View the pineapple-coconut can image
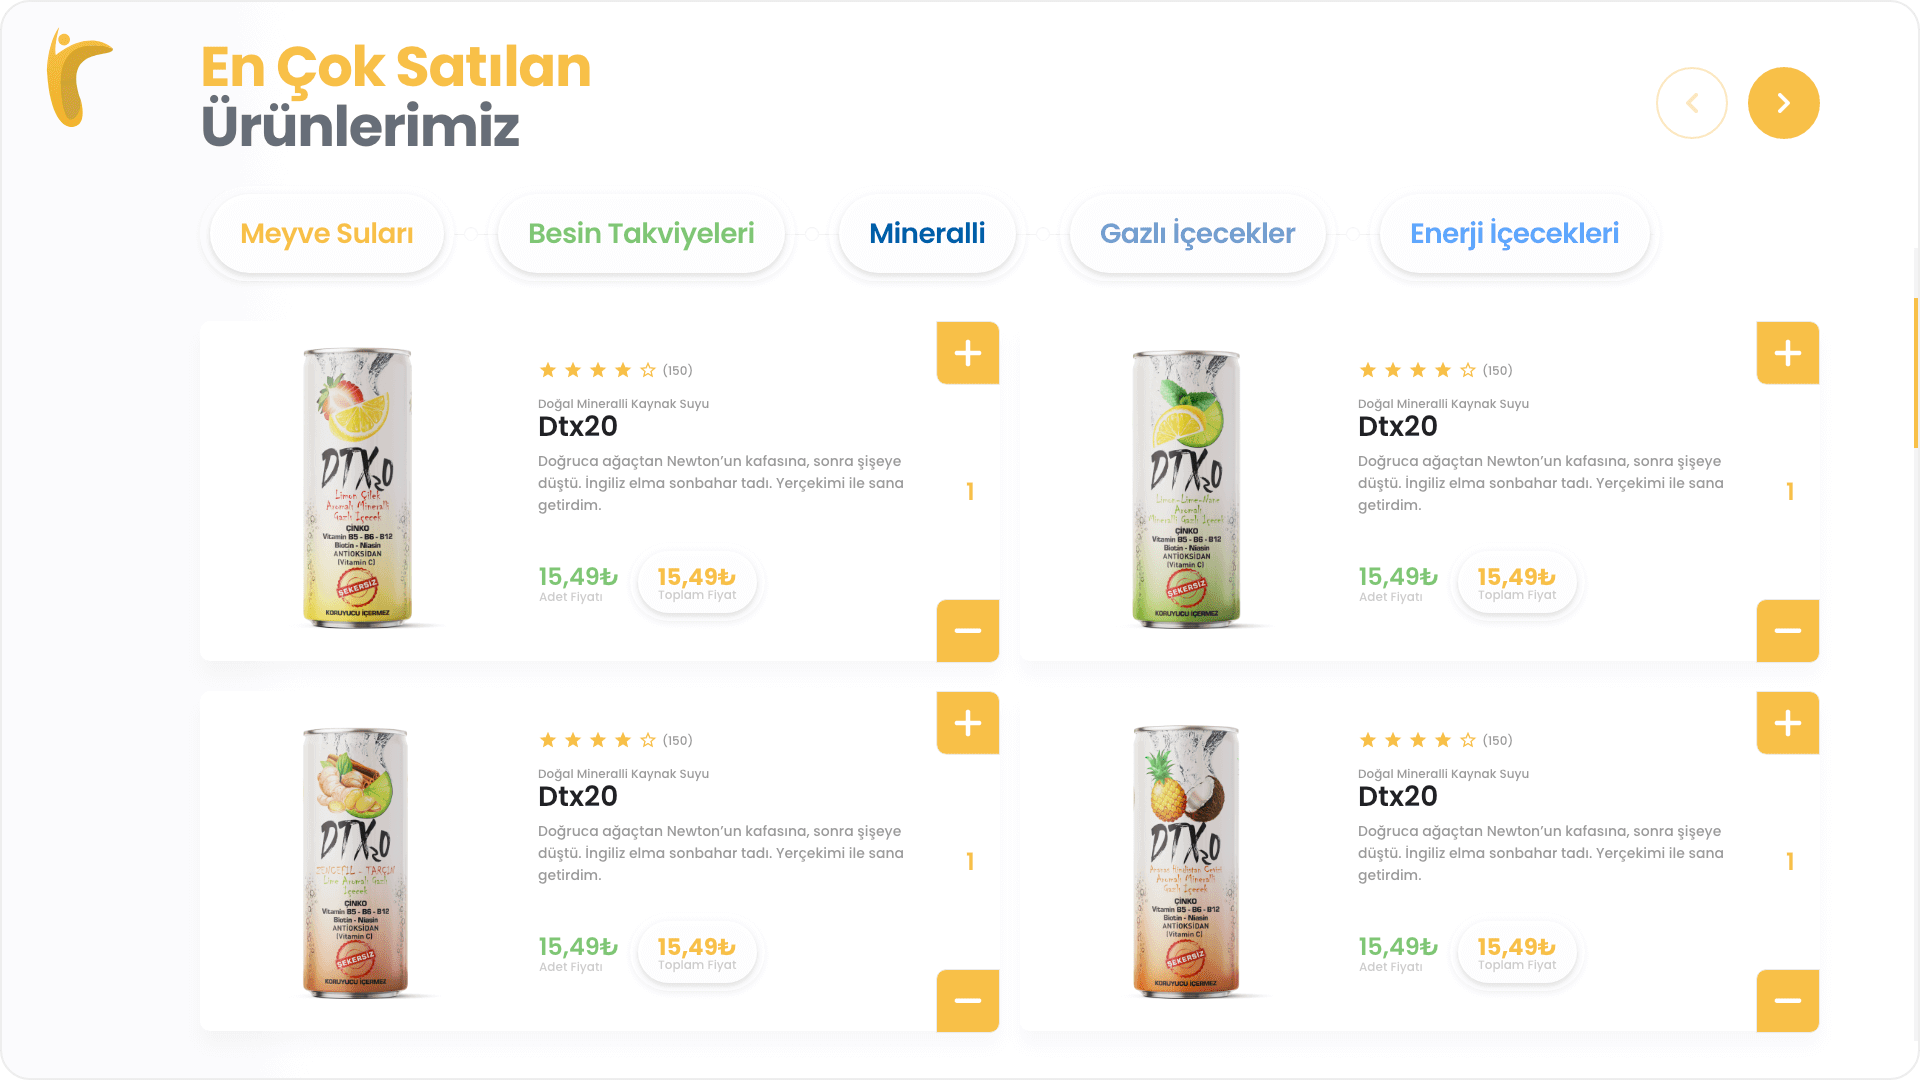 coord(1186,862)
